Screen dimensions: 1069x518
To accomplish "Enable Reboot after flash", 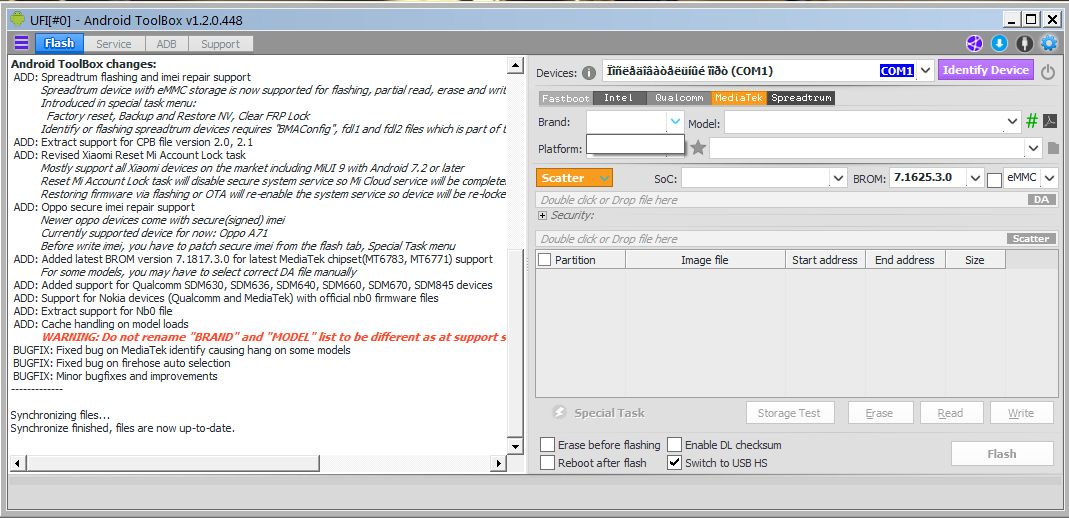I will point(547,463).
